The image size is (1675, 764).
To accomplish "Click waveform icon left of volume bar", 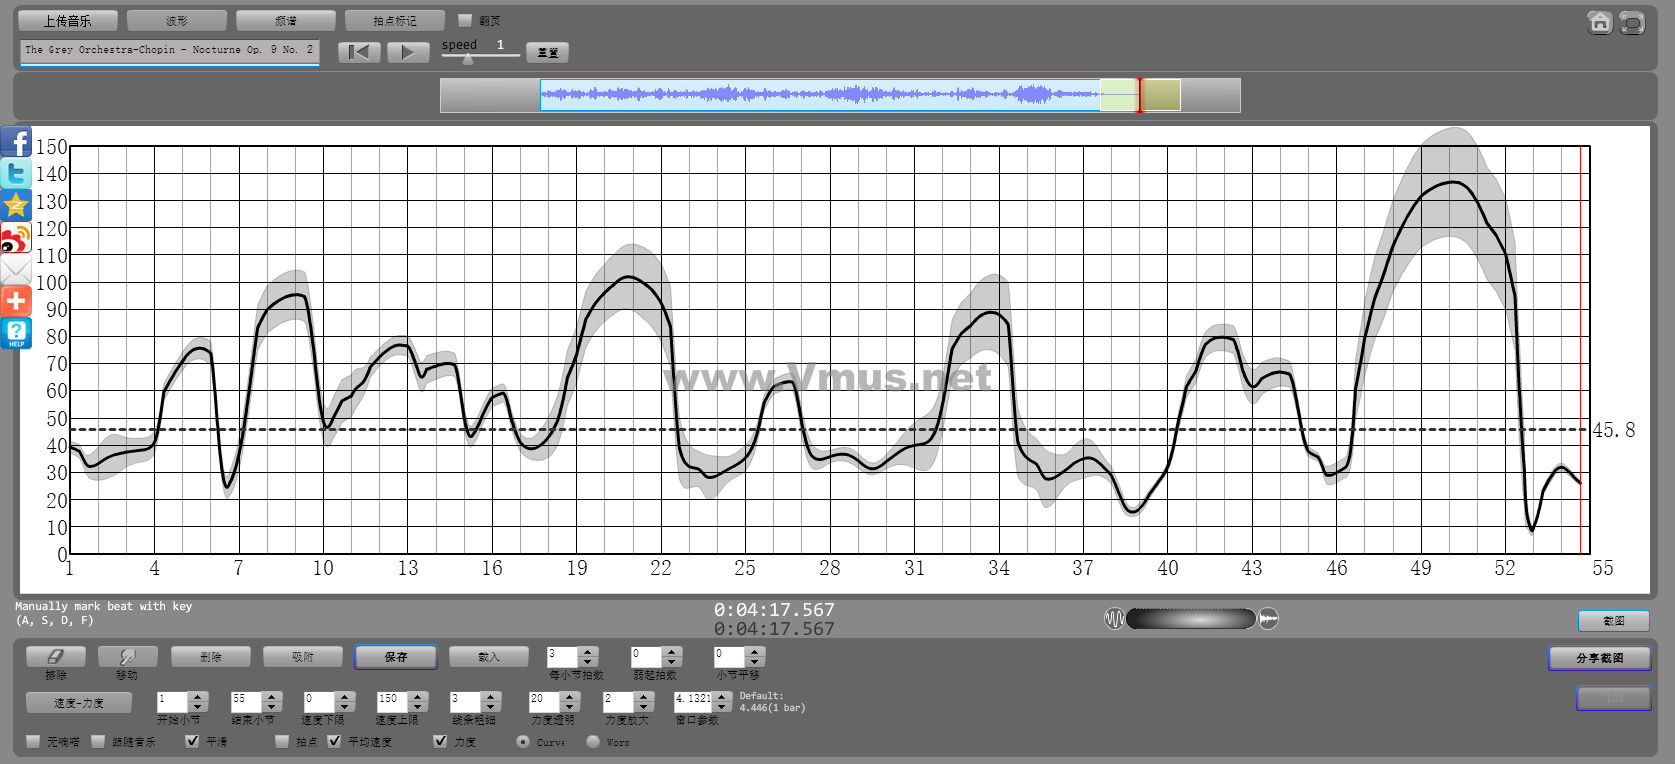I will (x=1114, y=619).
